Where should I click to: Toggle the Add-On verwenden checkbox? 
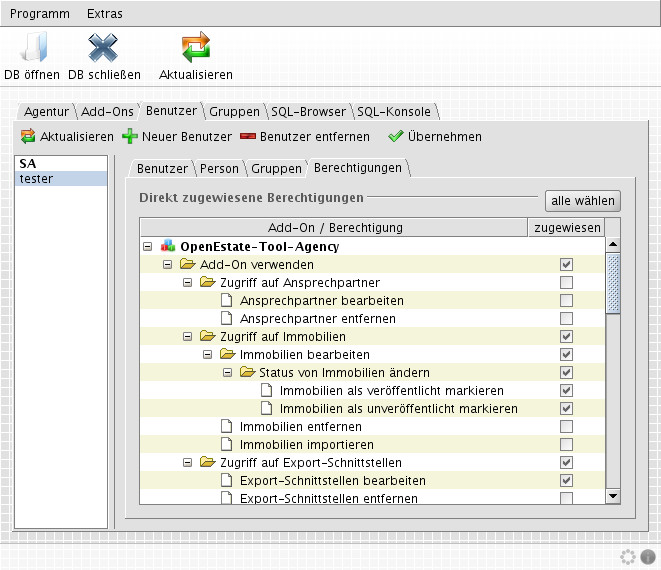pos(566,265)
